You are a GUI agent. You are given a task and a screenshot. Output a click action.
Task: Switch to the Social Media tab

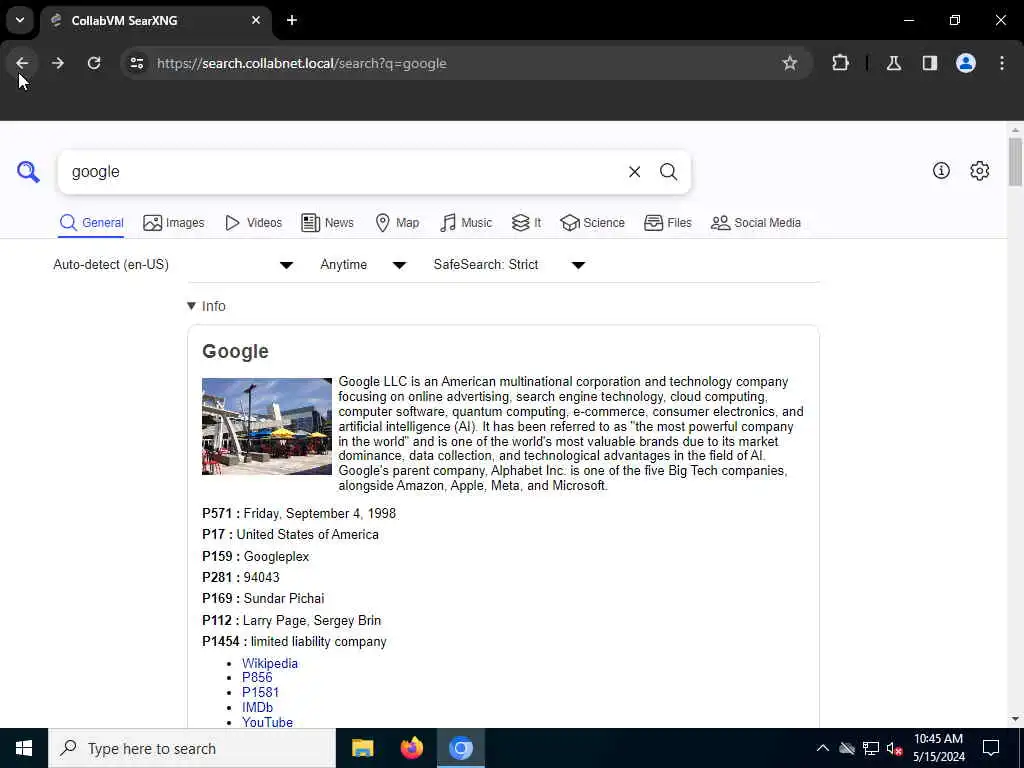(x=756, y=223)
